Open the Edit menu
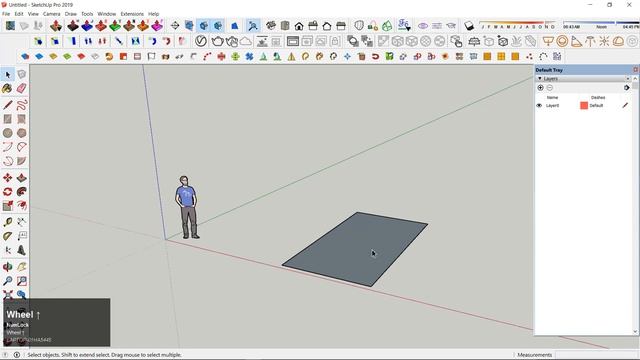 (19, 14)
